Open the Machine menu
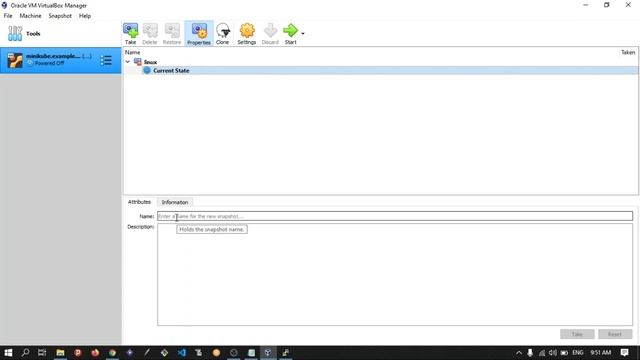 30,16
